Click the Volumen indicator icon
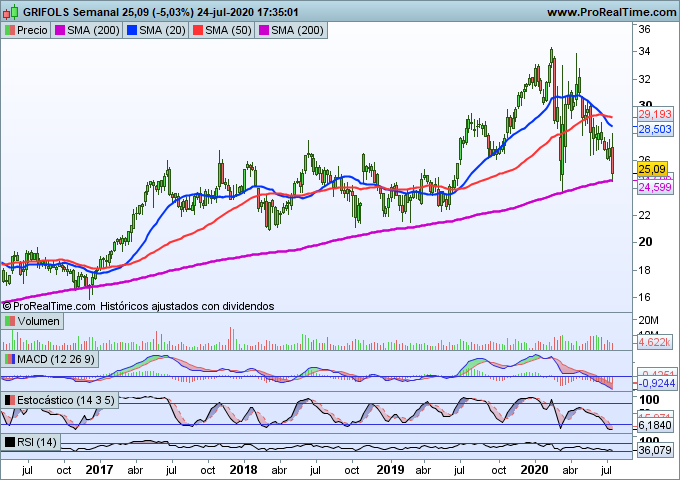The image size is (680, 480). coord(10,321)
